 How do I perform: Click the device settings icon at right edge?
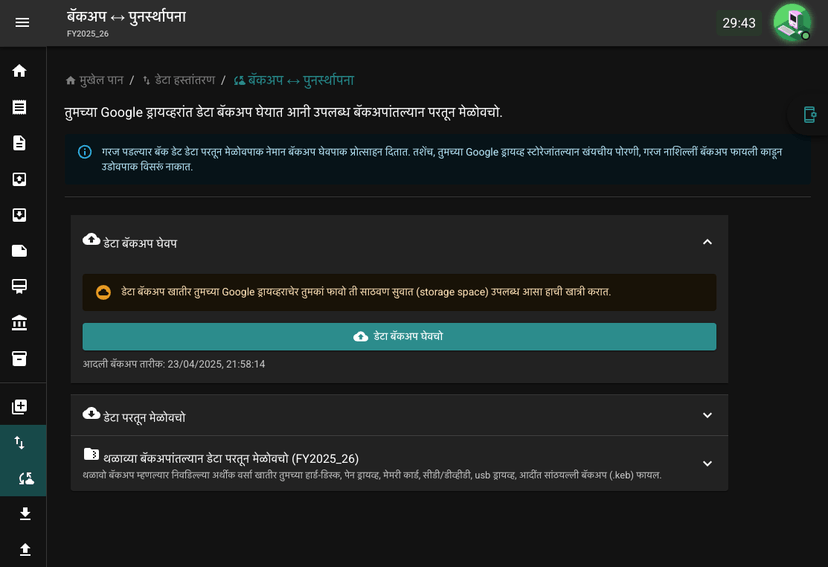click(810, 114)
